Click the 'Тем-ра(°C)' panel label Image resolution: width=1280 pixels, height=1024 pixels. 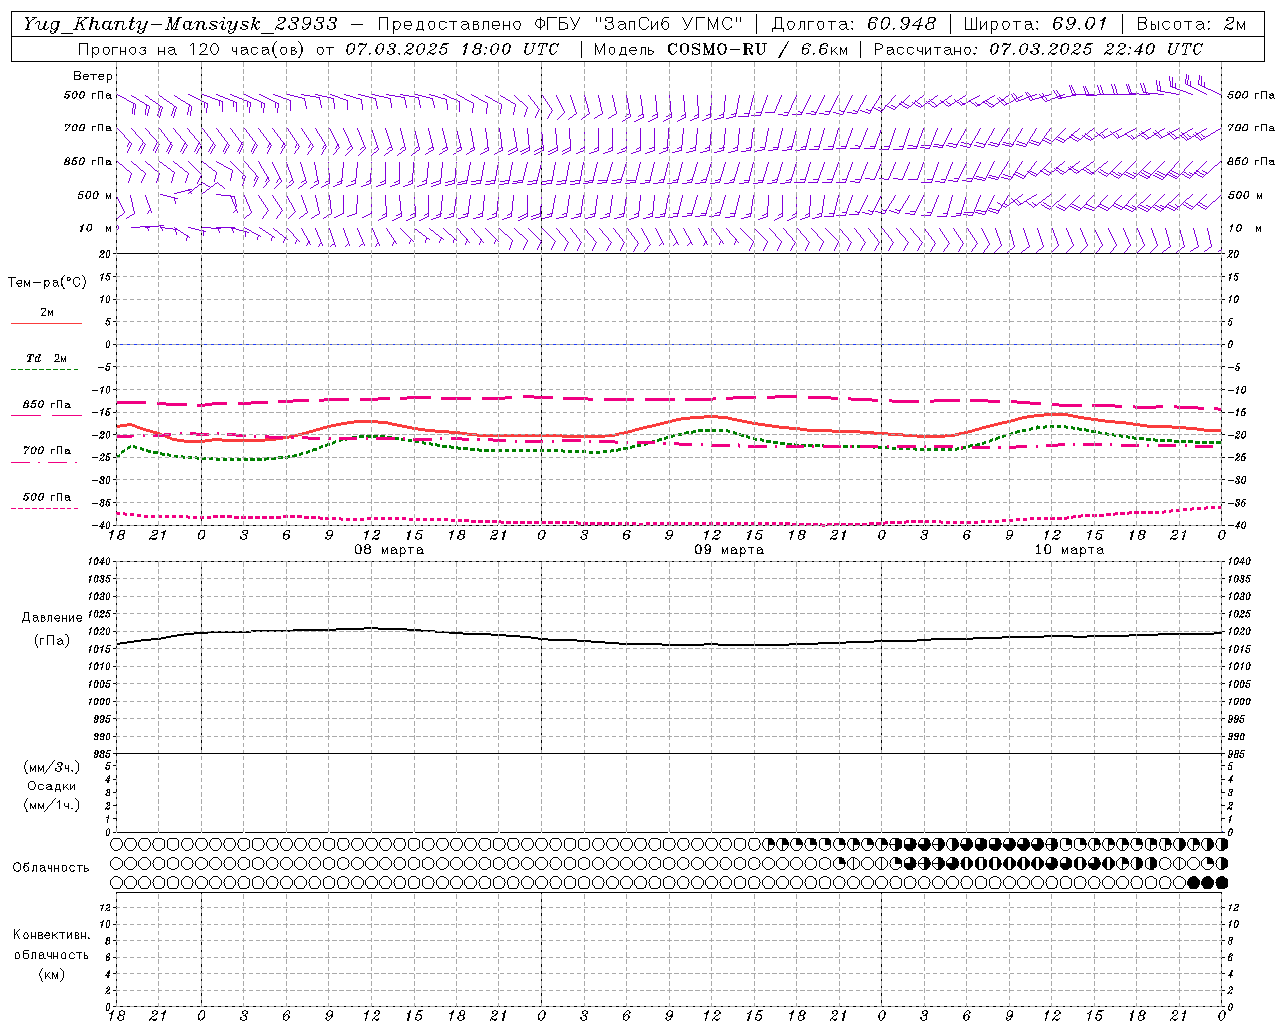click(x=47, y=283)
